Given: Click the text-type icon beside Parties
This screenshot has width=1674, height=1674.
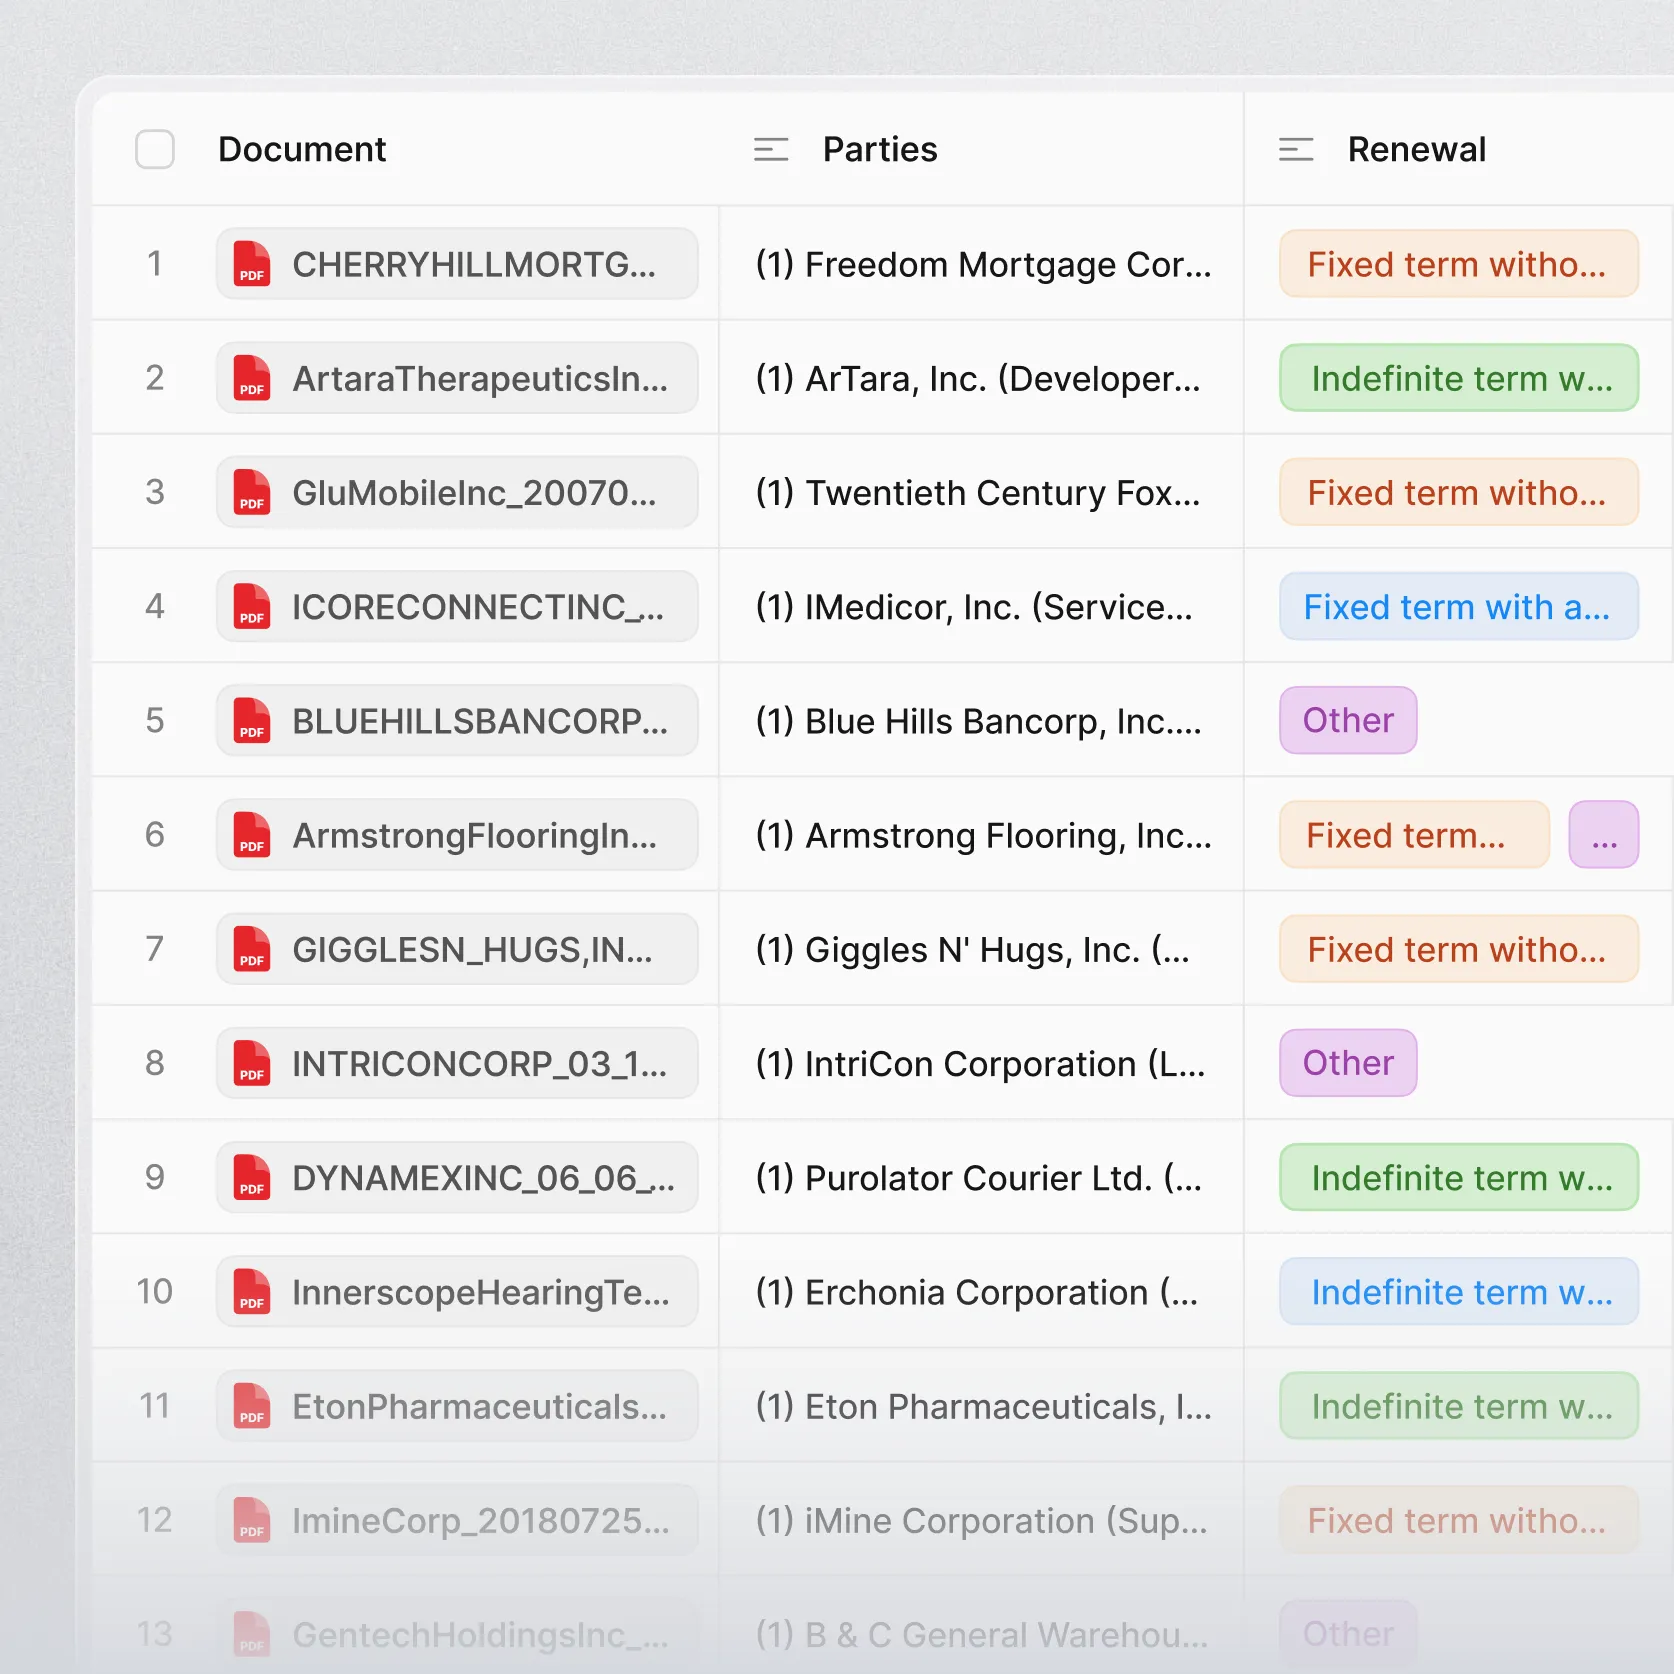Looking at the screenshot, I should (x=771, y=150).
